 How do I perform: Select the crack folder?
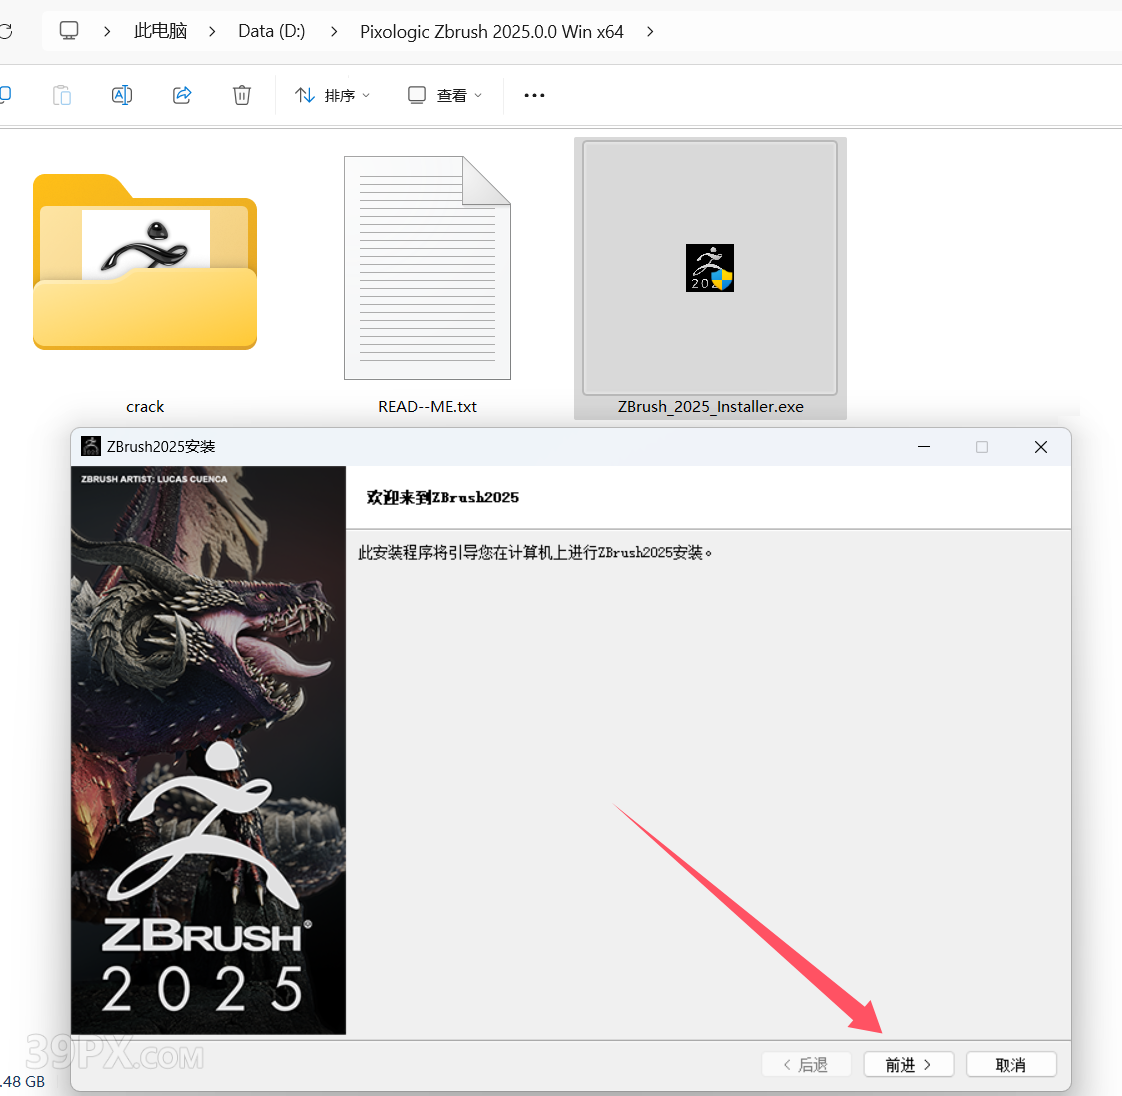(145, 261)
